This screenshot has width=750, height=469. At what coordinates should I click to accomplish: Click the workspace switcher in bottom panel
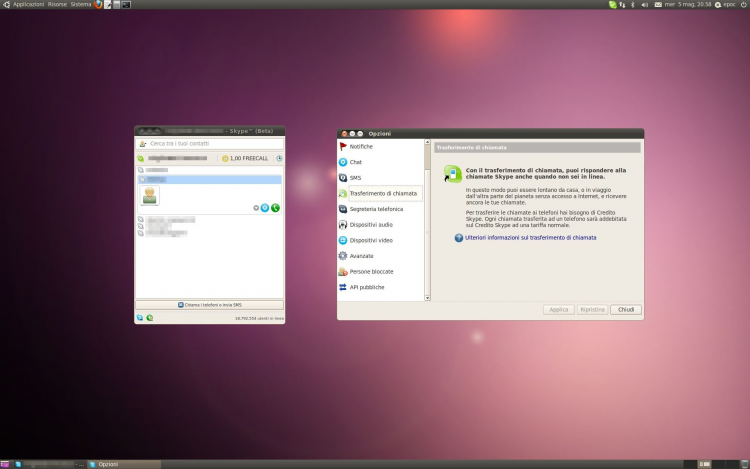(711, 464)
